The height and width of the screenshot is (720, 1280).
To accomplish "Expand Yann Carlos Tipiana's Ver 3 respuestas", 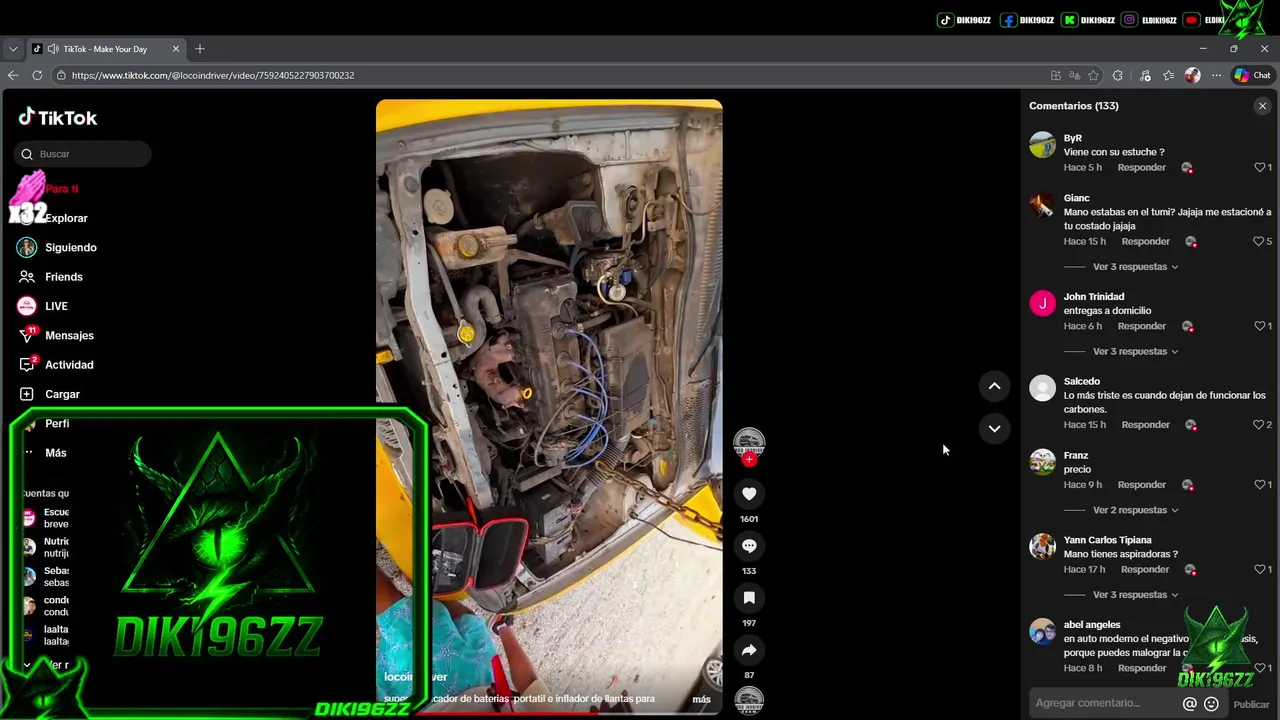I will (1135, 594).
